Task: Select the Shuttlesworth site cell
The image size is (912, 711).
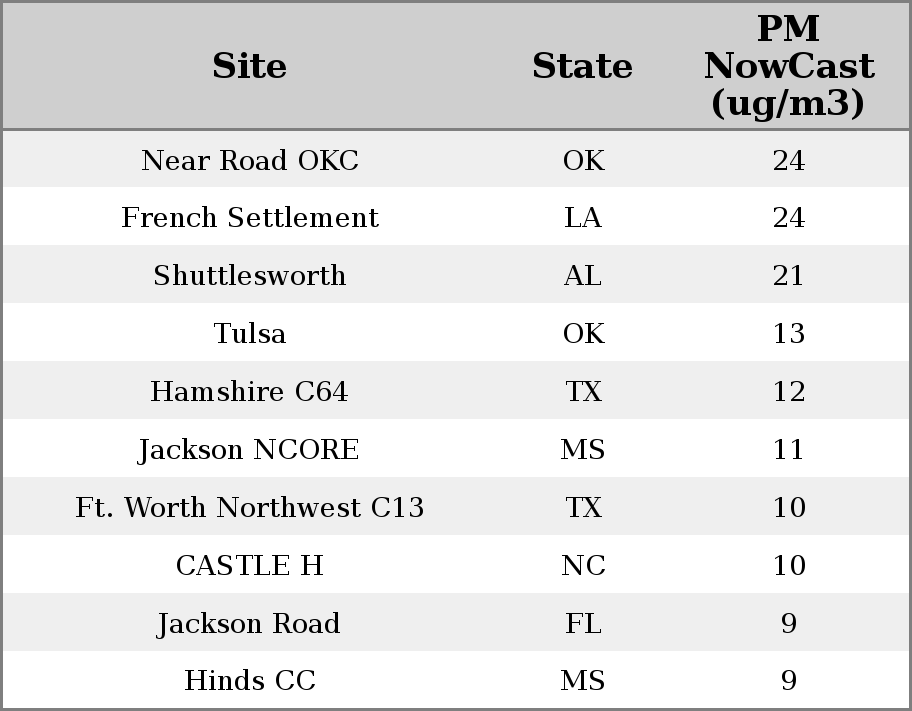Action: tap(250, 275)
